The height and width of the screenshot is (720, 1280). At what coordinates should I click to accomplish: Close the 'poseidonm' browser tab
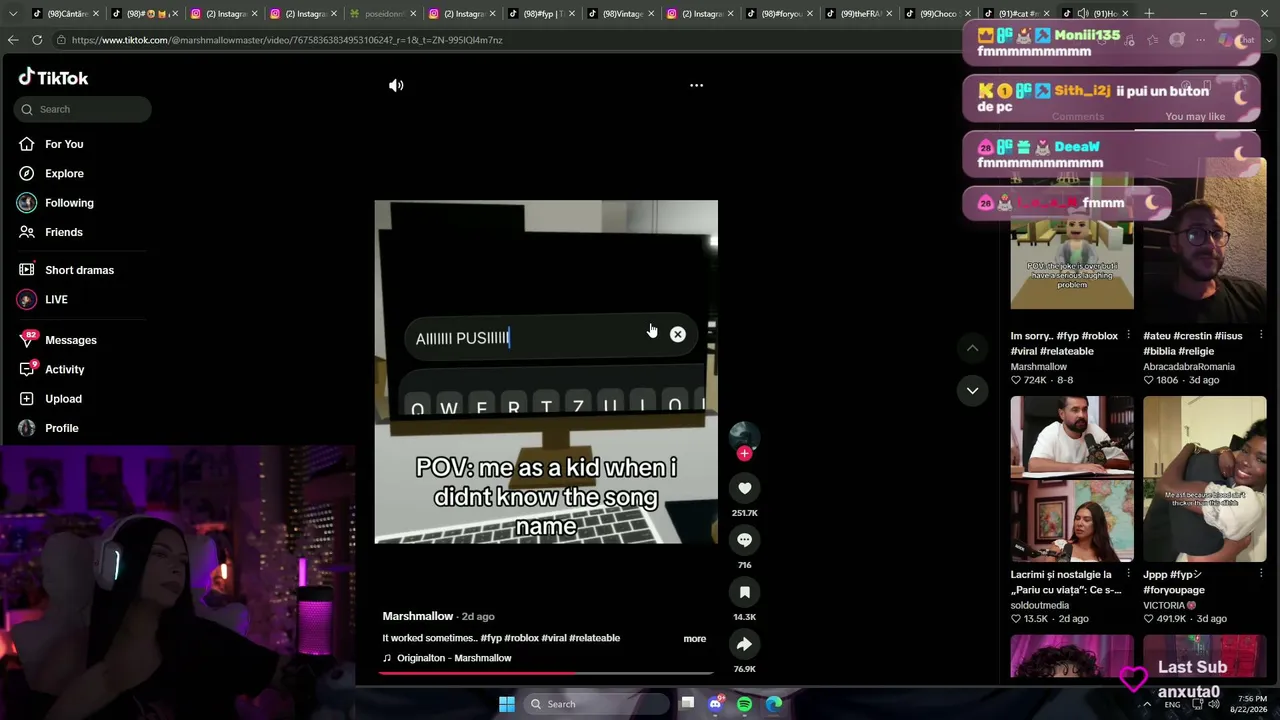[x=413, y=14]
